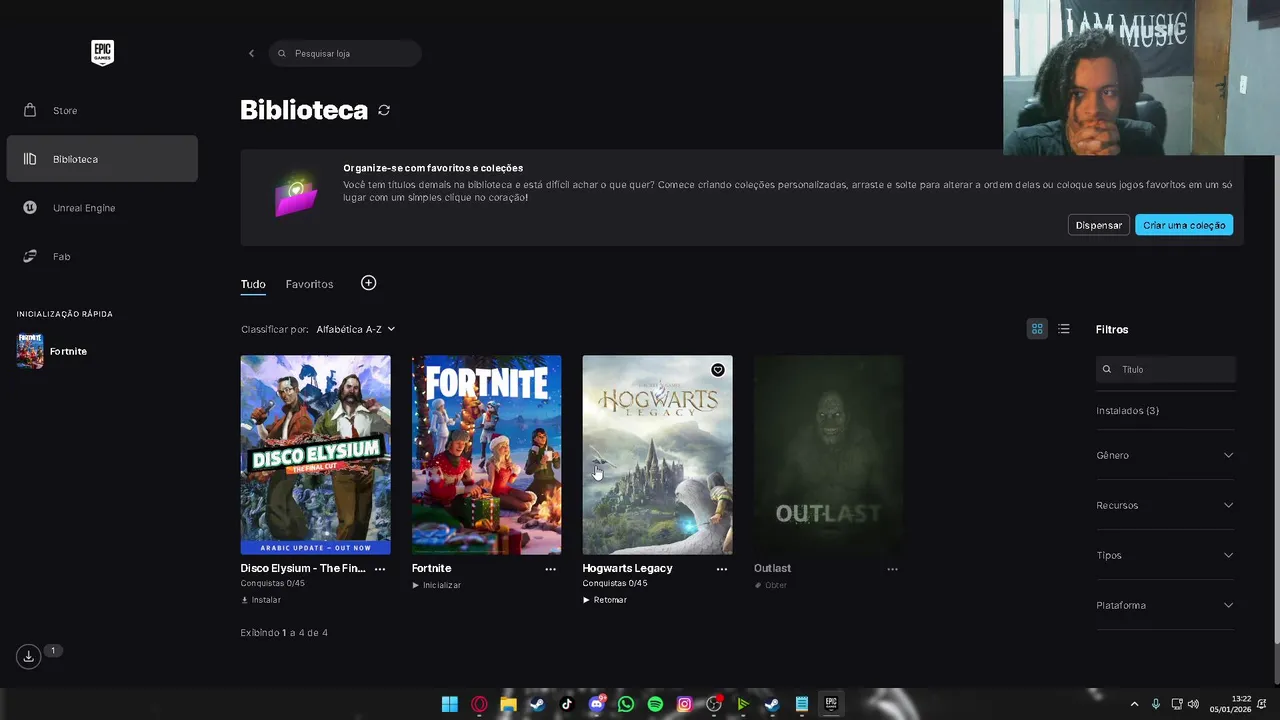Dismiss the collections tip with Dispensar
The height and width of the screenshot is (720, 1280).
1098,225
